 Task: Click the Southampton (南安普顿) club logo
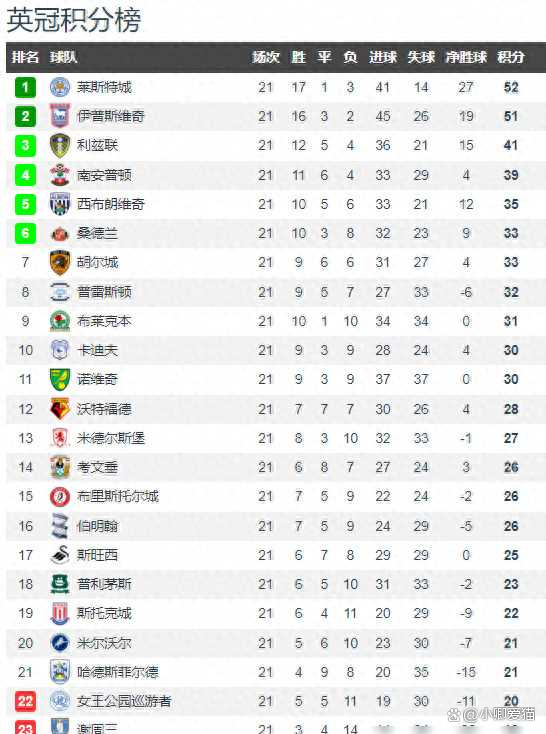(x=60, y=175)
